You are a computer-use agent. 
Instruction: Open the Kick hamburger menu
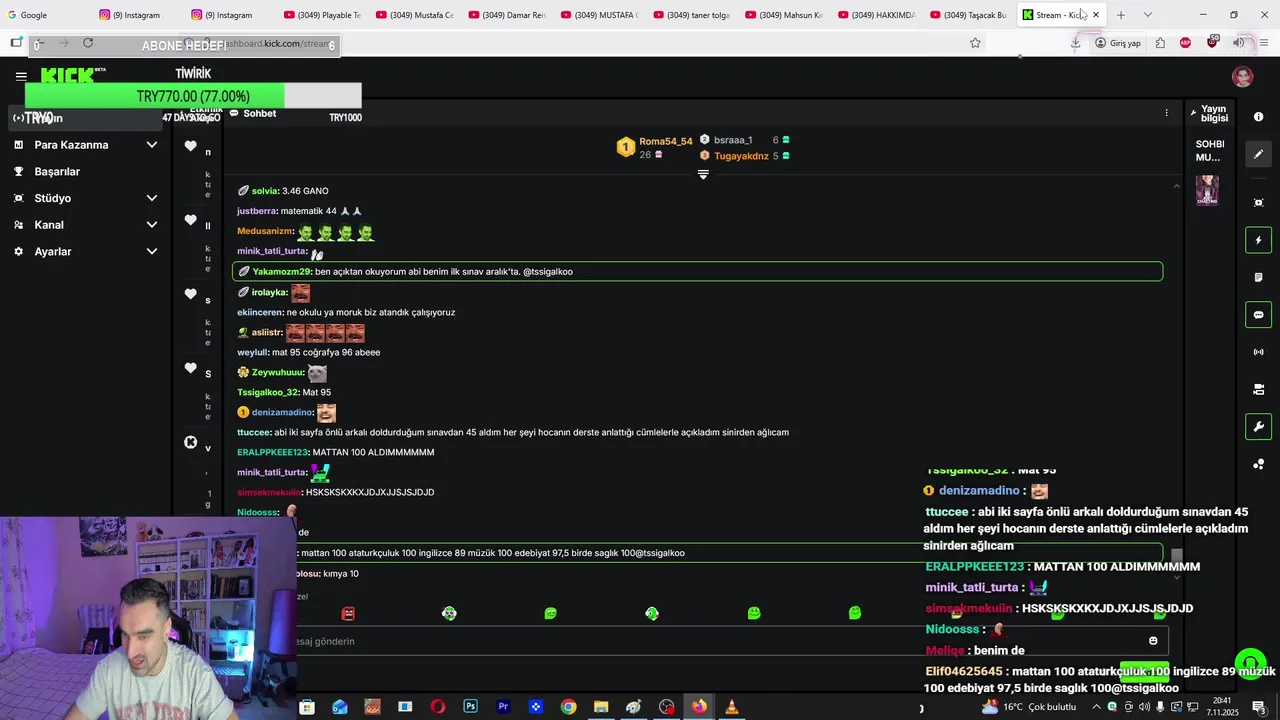point(21,76)
